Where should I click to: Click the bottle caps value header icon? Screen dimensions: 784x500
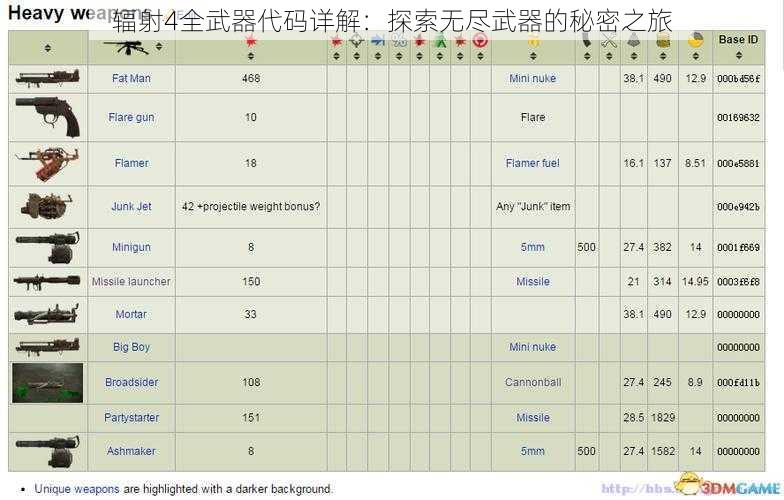tap(663, 41)
